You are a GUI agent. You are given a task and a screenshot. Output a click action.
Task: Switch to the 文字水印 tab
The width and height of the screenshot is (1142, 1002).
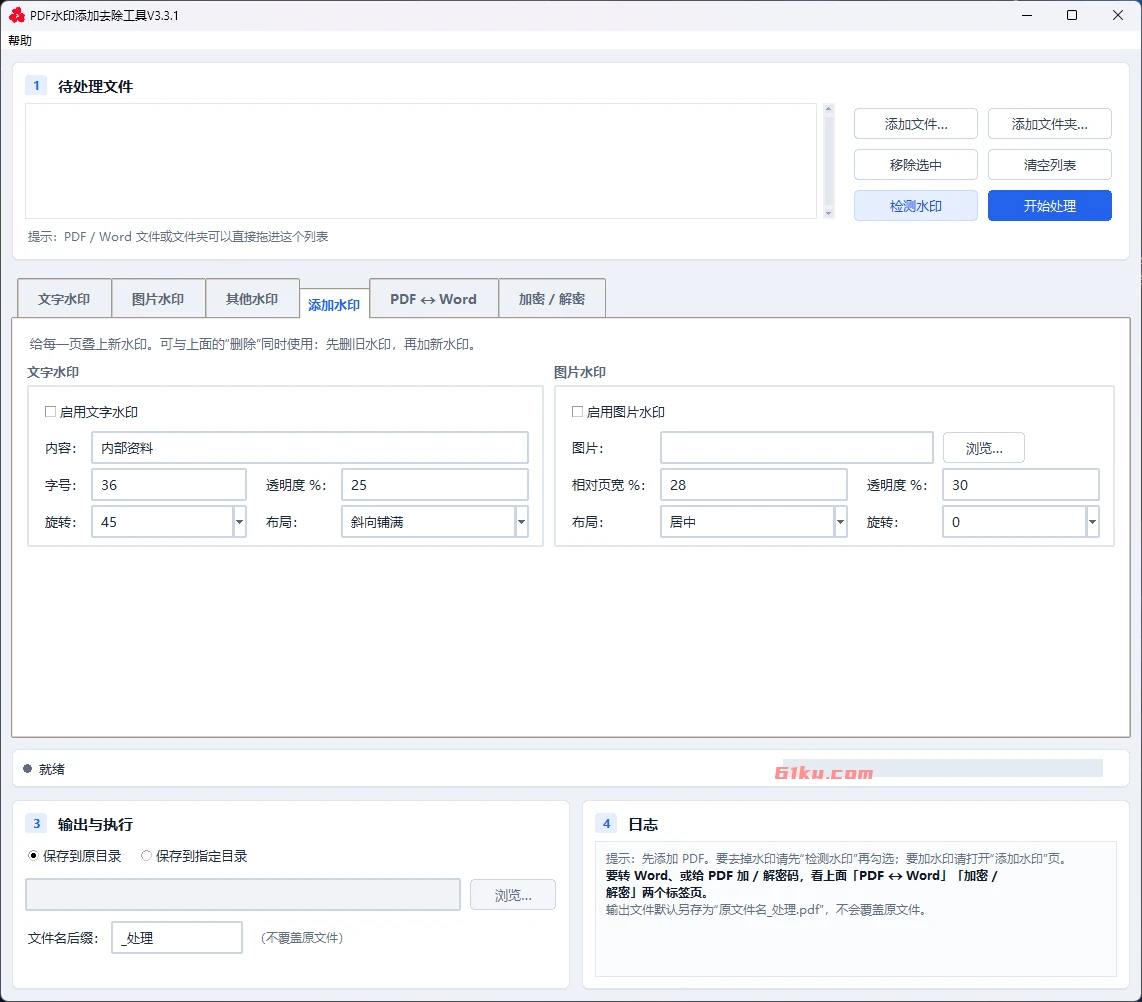[64, 299]
